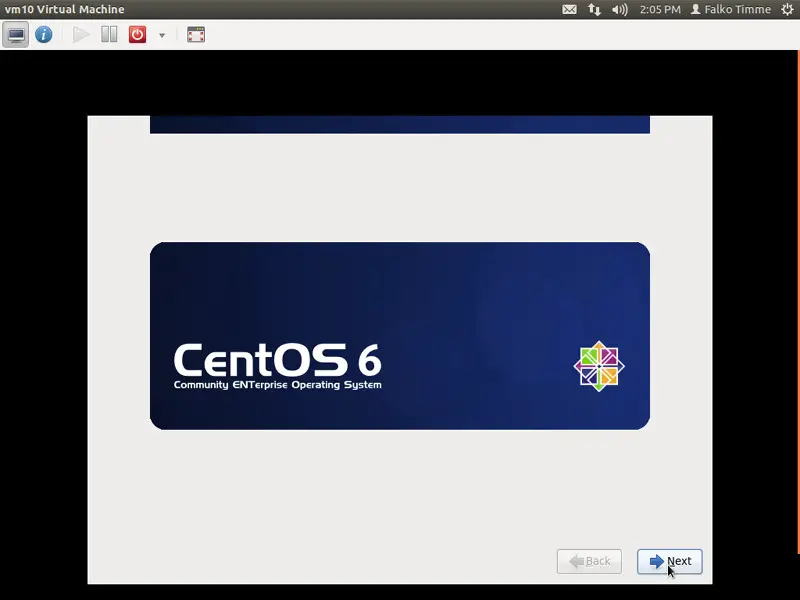The image size is (800, 600).
Task: Show the graphical console view
Action: (x=15, y=35)
